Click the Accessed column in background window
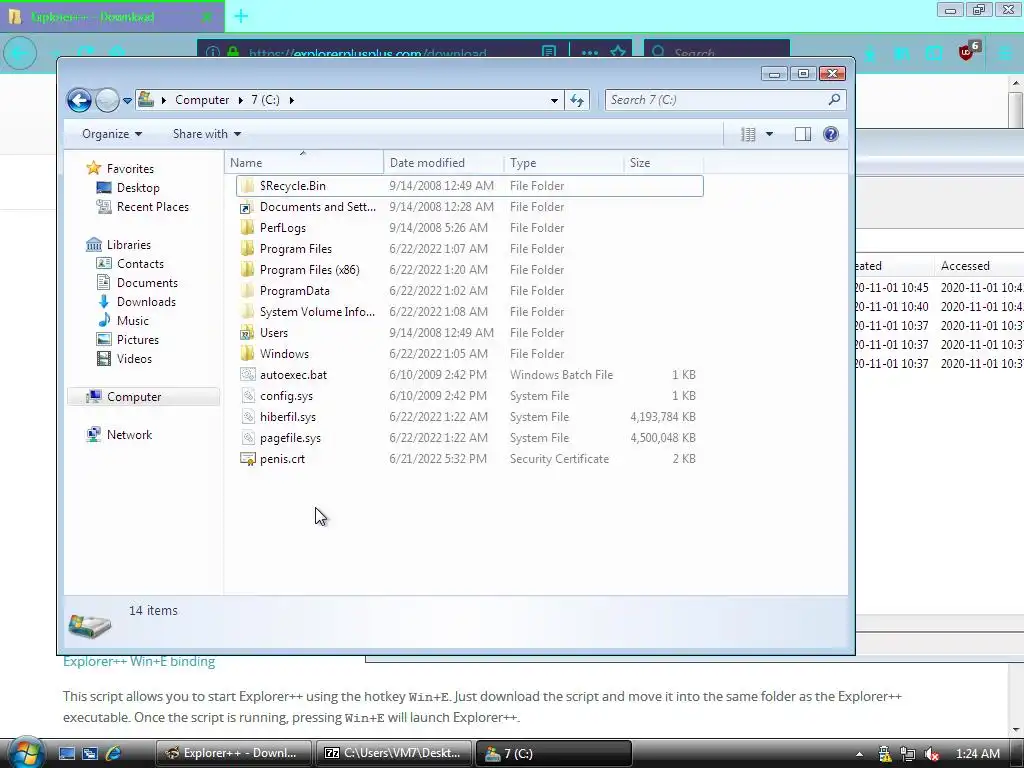Viewport: 1024px width, 768px height. pos(965,266)
